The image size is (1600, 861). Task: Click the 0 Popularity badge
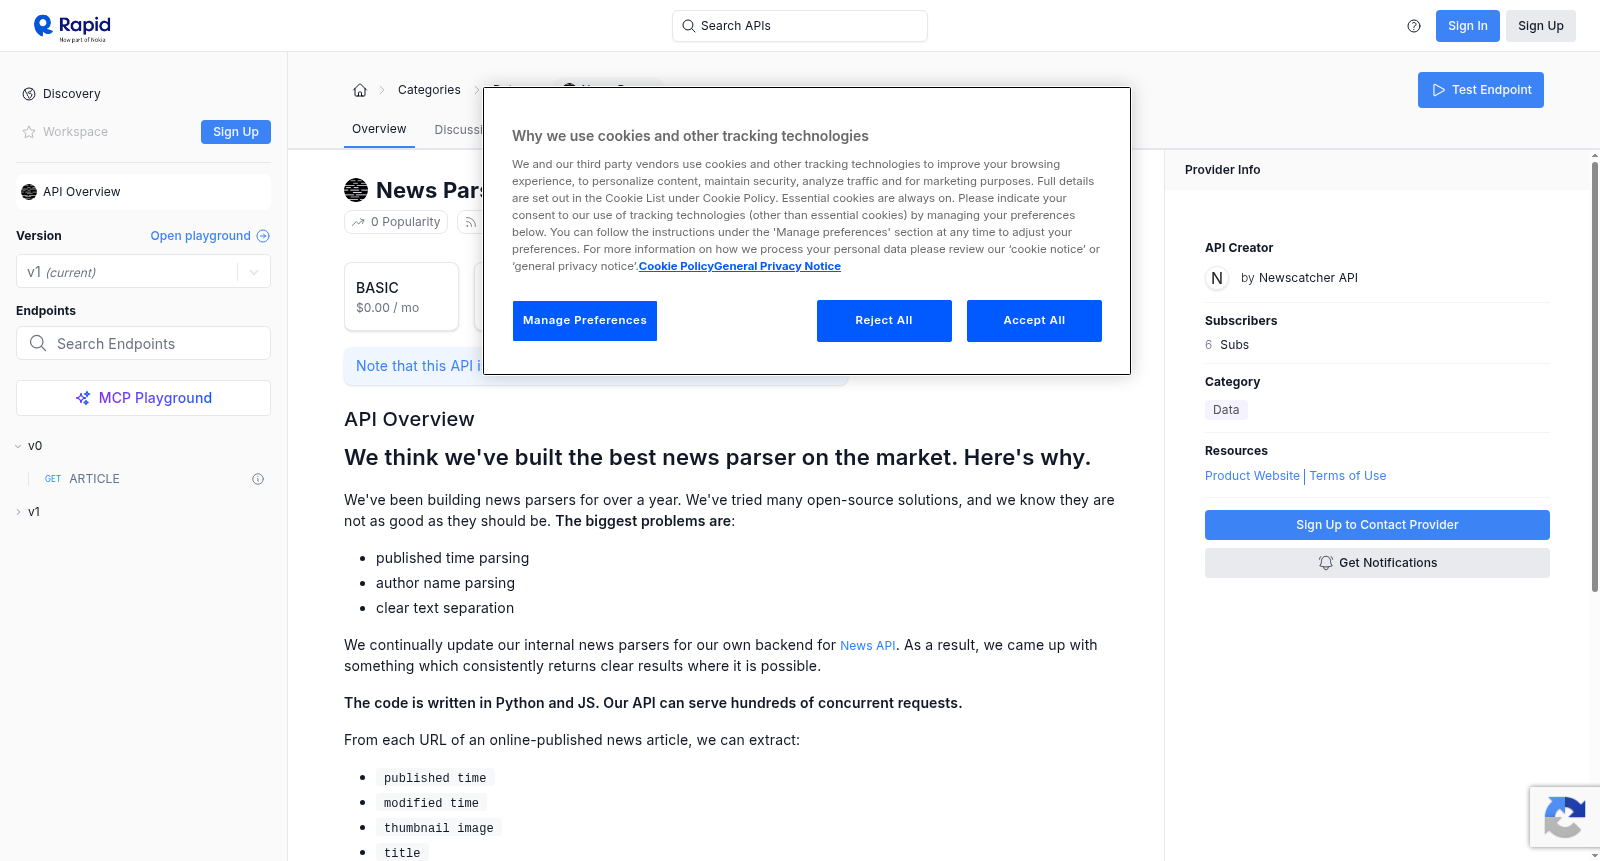pyautogui.click(x=397, y=222)
